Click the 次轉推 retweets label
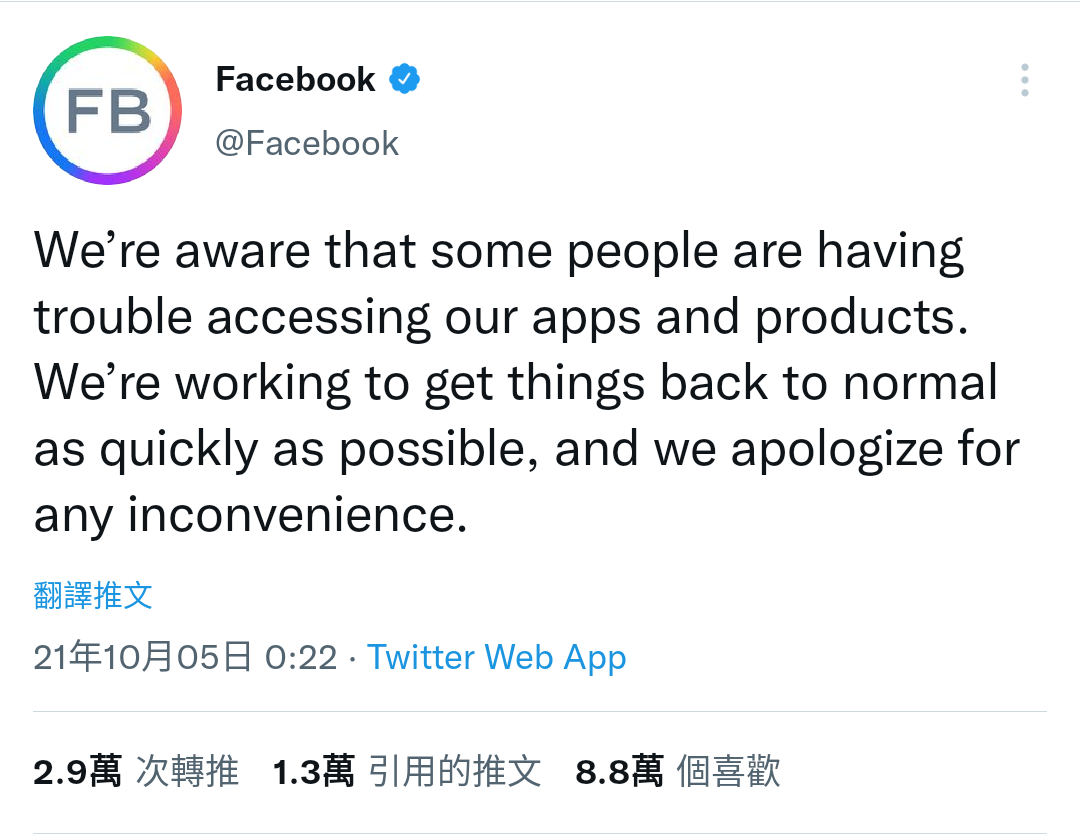 click(187, 771)
